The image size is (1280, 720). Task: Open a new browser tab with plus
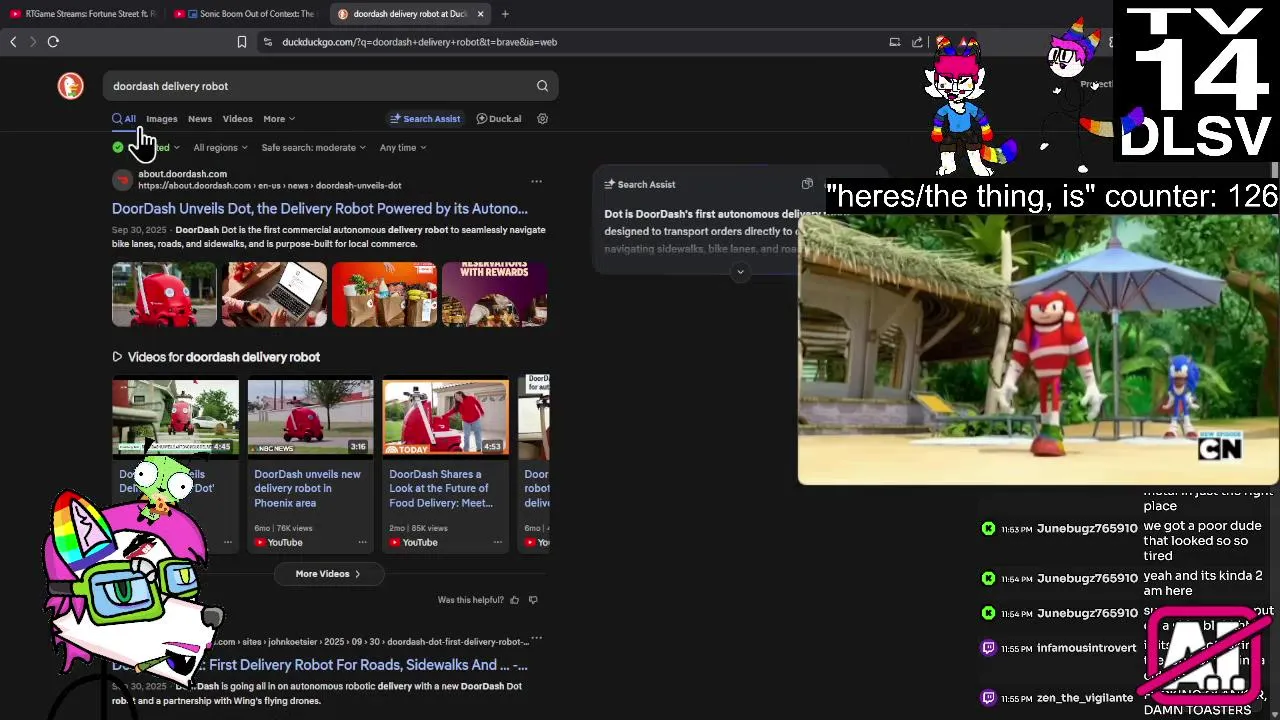click(505, 14)
